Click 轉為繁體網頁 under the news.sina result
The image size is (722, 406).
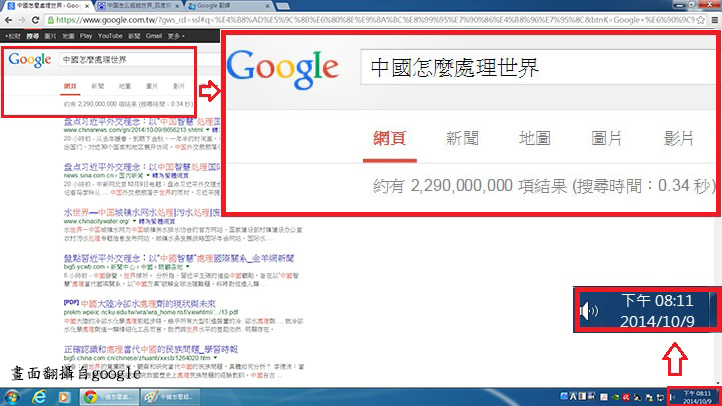pyautogui.click(x=170, y=175)
